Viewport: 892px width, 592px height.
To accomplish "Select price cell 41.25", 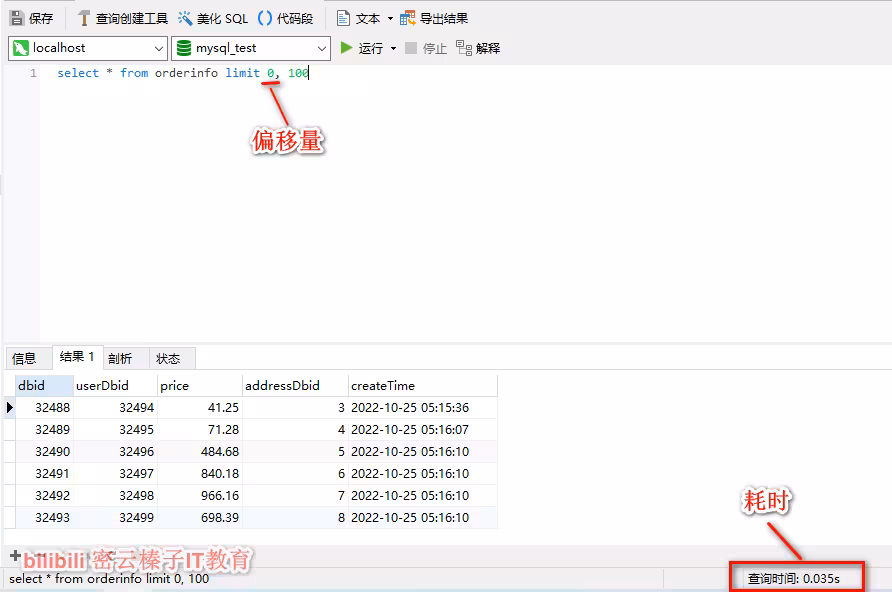I will coord(200,408).
